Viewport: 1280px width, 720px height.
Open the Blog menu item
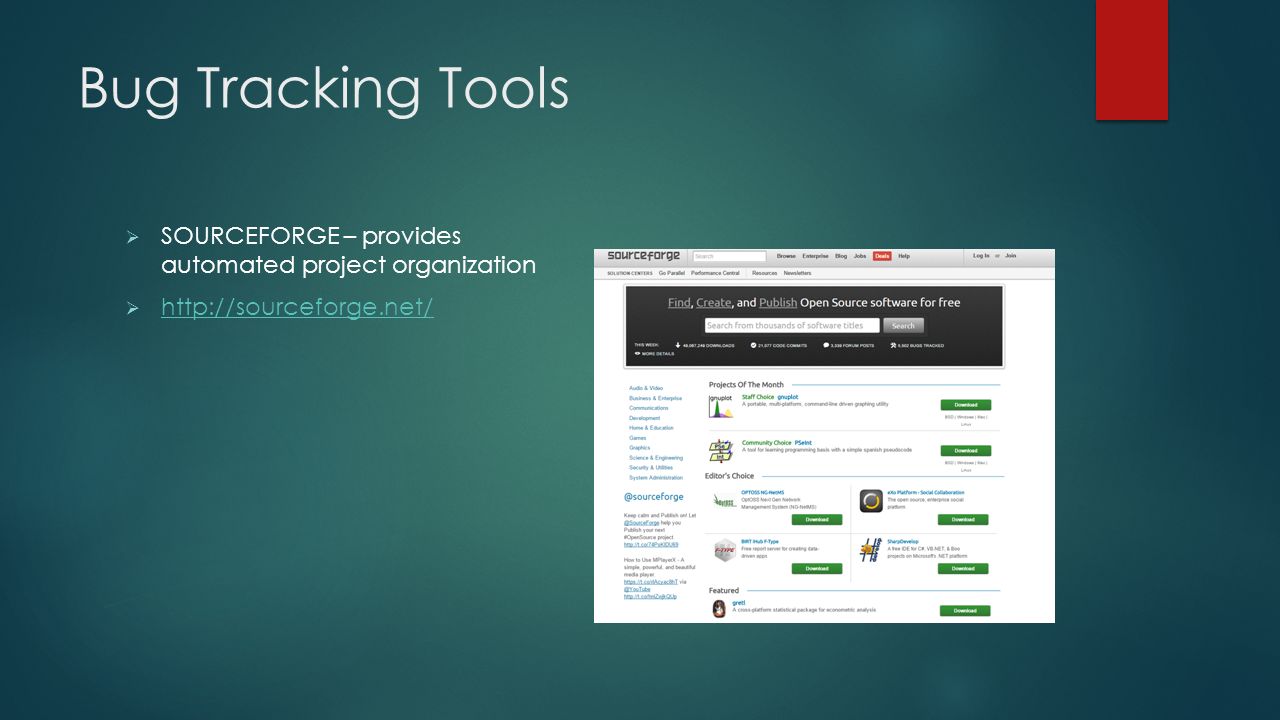(x=841, y=256)
